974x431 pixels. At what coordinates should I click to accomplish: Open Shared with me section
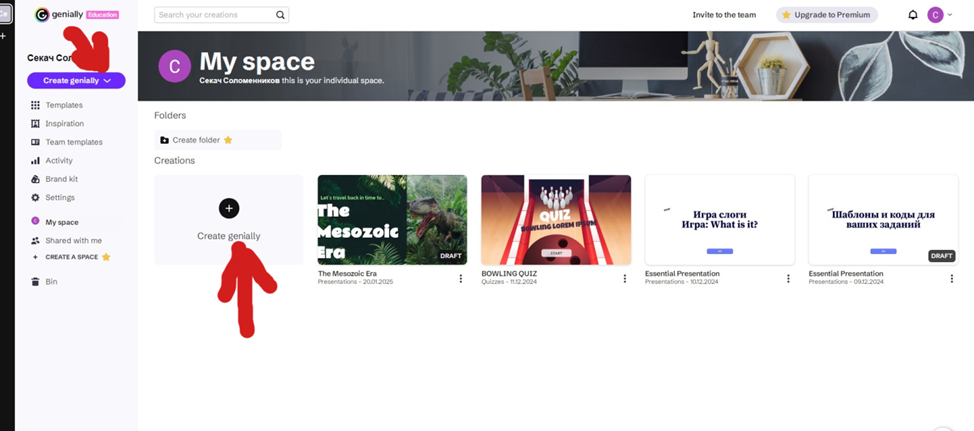(x=76, y=240)
